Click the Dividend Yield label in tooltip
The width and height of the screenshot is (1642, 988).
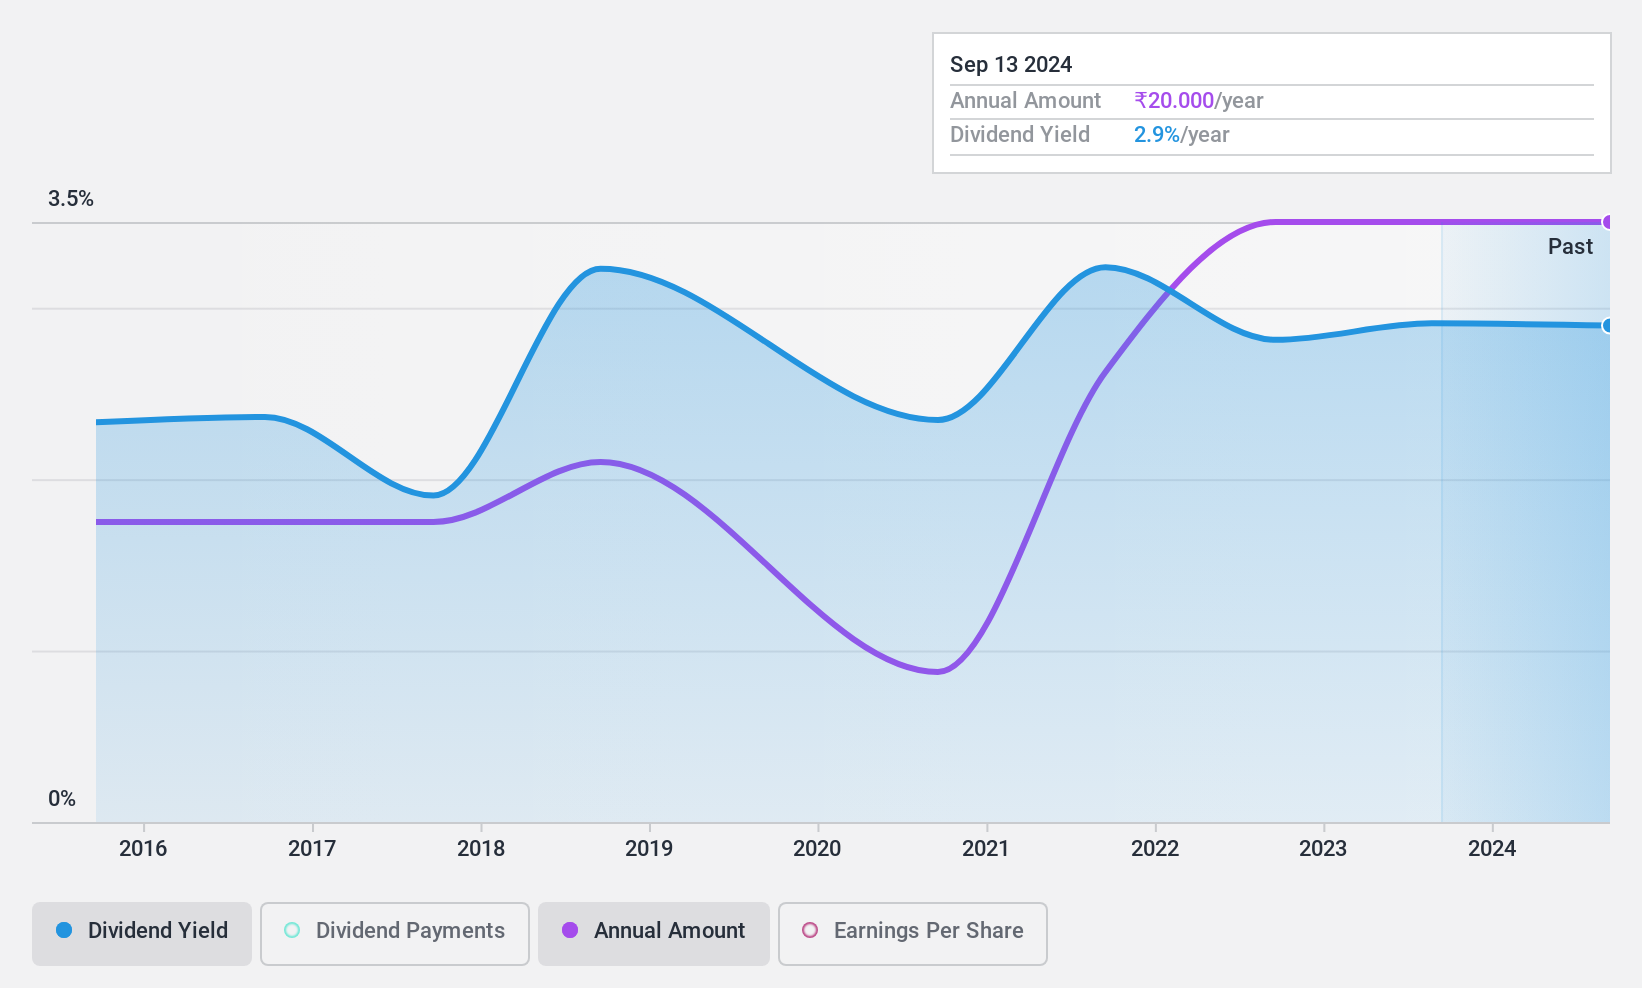[x=1020, y=134]
